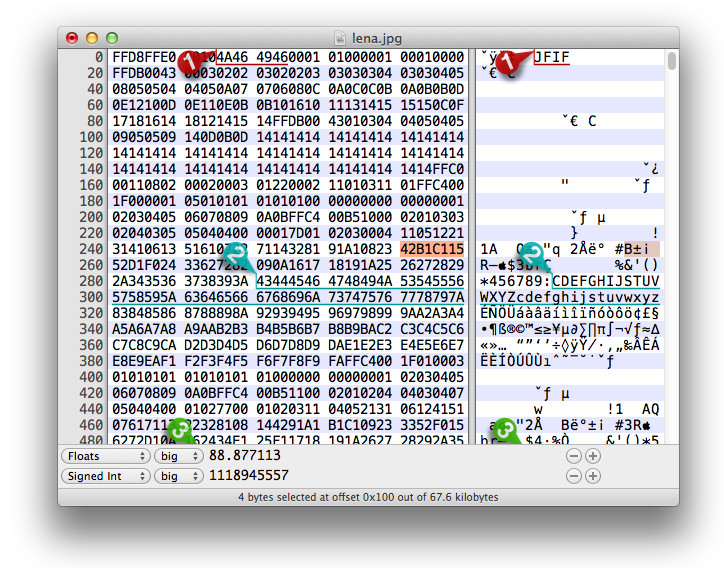This screenshot has height=568, width=724.
Task: Click hex group 01FFC400 in row 160
Action: click(432, 185)
